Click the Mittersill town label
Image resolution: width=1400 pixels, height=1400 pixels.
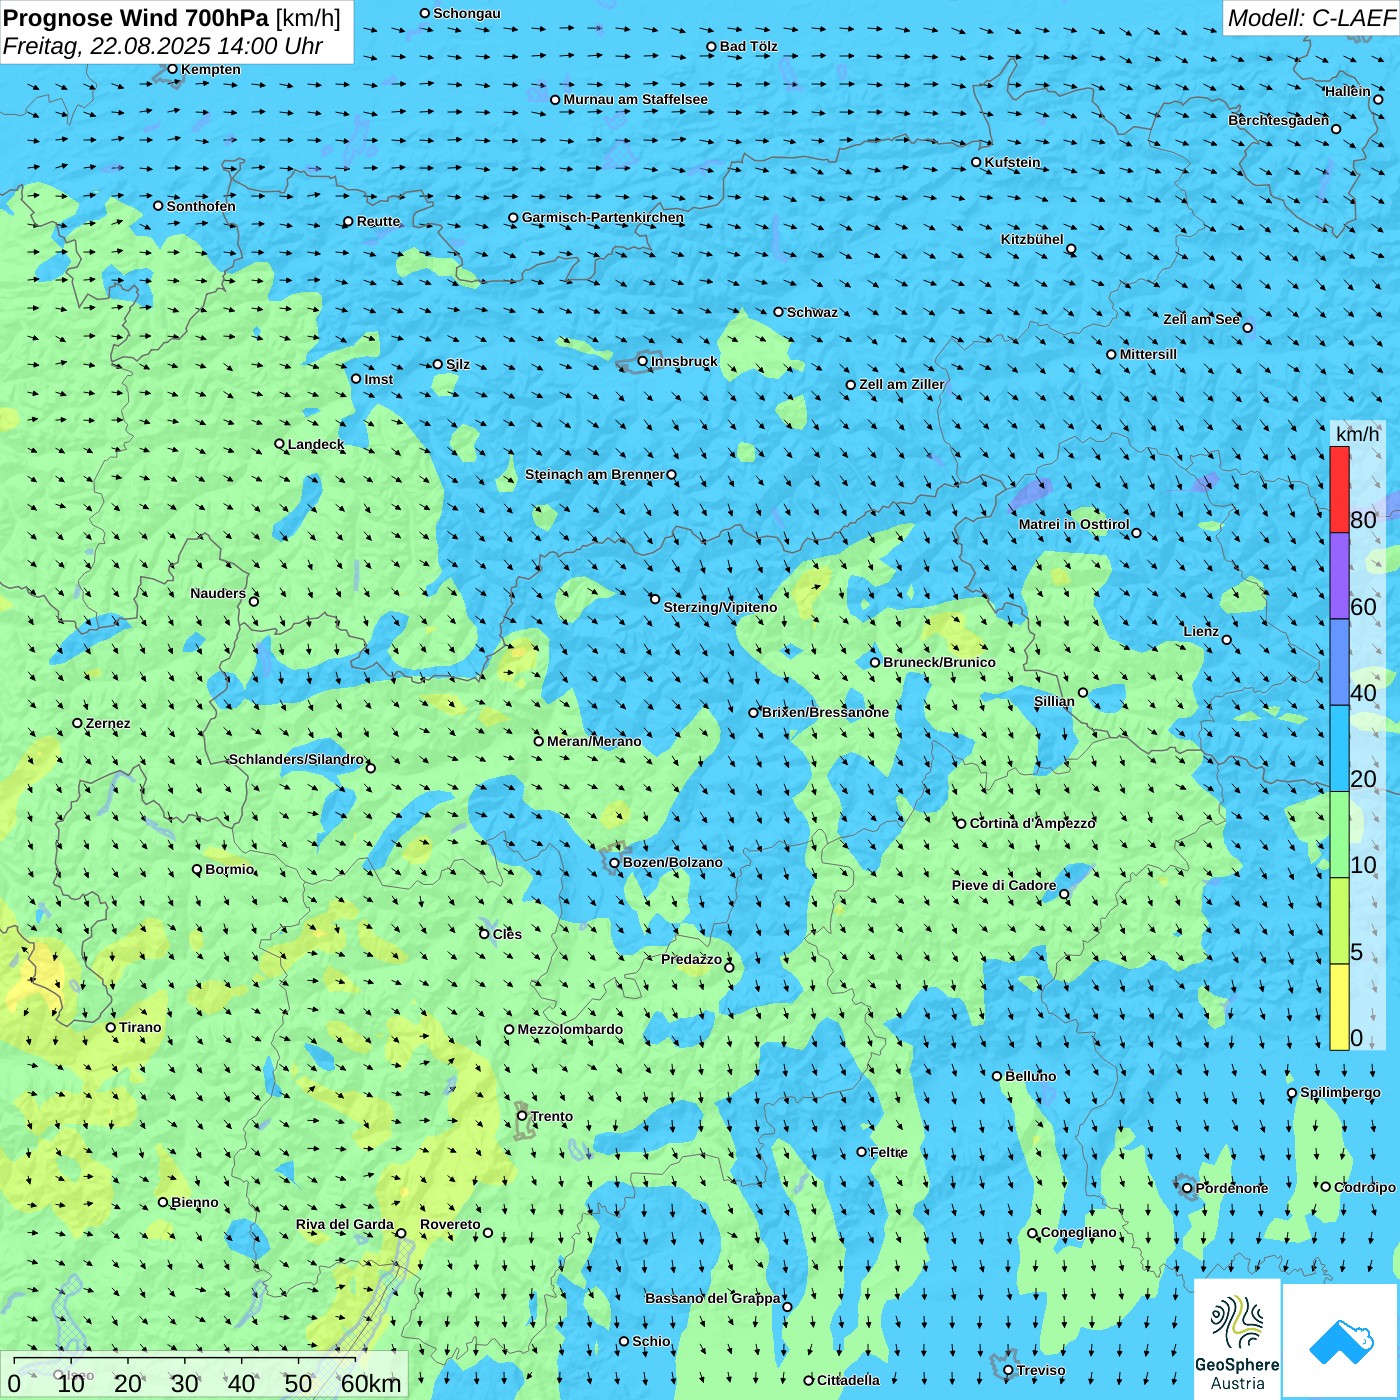tap(1148, 354)
